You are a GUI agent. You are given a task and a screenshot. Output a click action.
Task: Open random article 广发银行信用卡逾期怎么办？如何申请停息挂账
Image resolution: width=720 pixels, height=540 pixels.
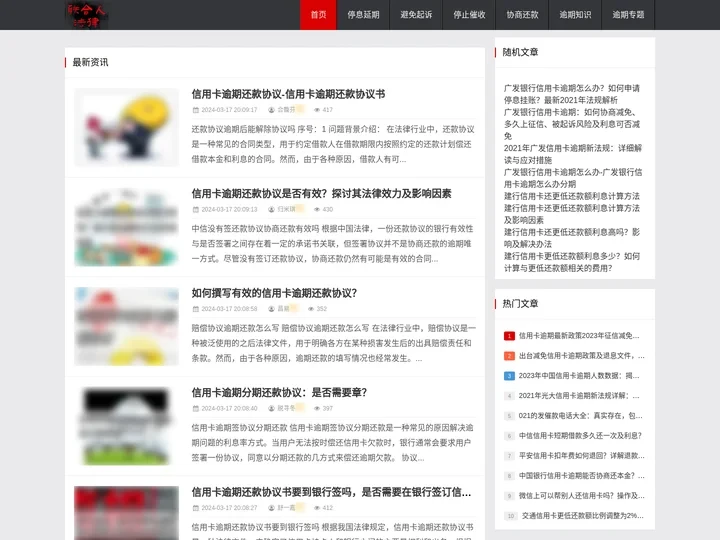tap(572, 94)
